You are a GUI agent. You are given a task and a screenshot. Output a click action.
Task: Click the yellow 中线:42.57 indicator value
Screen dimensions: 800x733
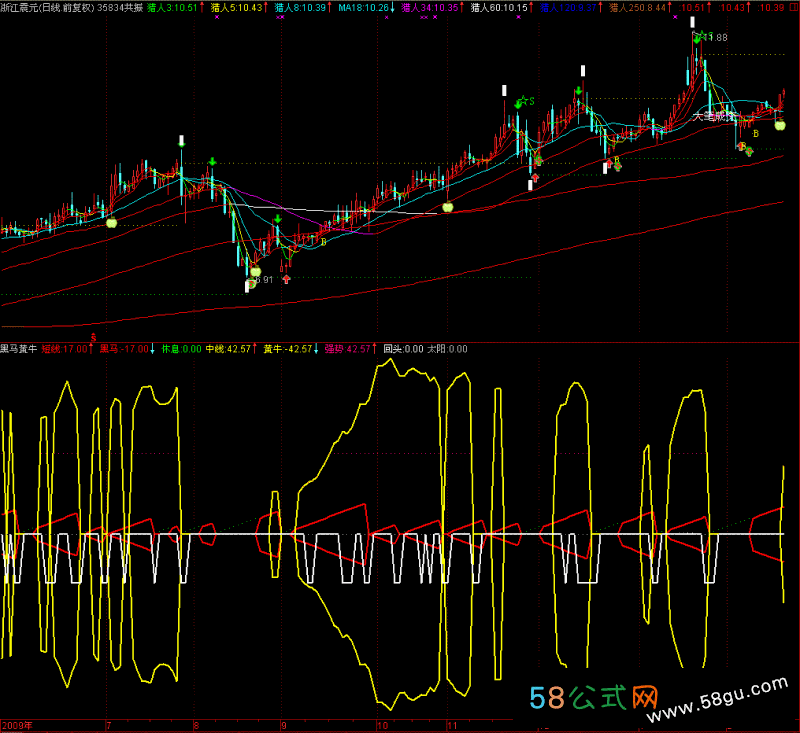click(229, 349)
